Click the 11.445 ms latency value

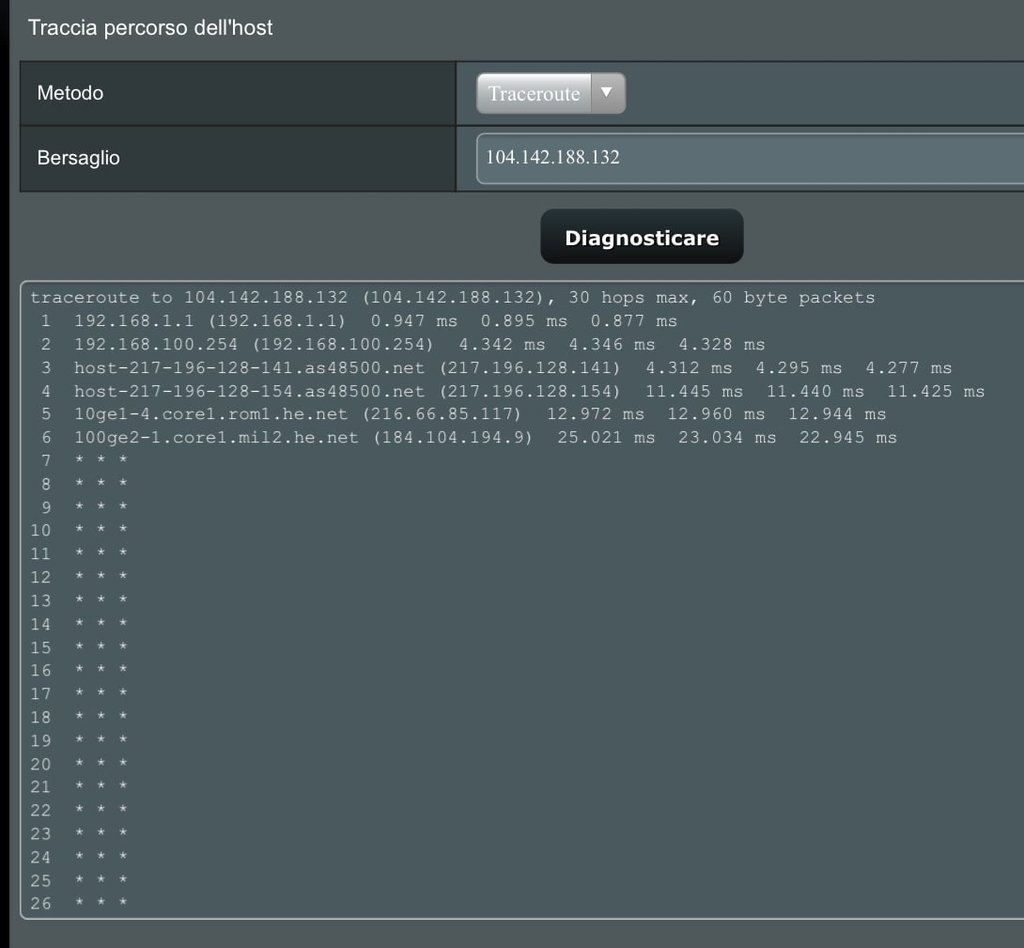[x=694, y=391]
